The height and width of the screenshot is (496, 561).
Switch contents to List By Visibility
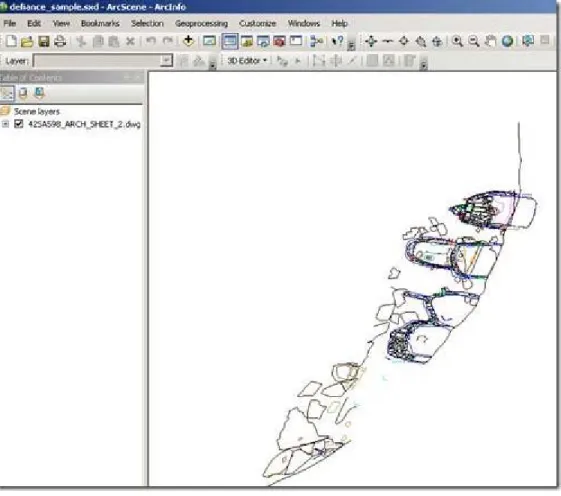[x=39, y=93]
